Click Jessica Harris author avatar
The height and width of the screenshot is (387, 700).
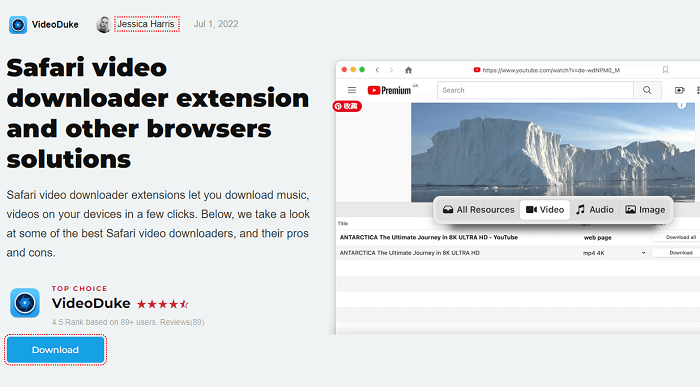click(104, 25)
